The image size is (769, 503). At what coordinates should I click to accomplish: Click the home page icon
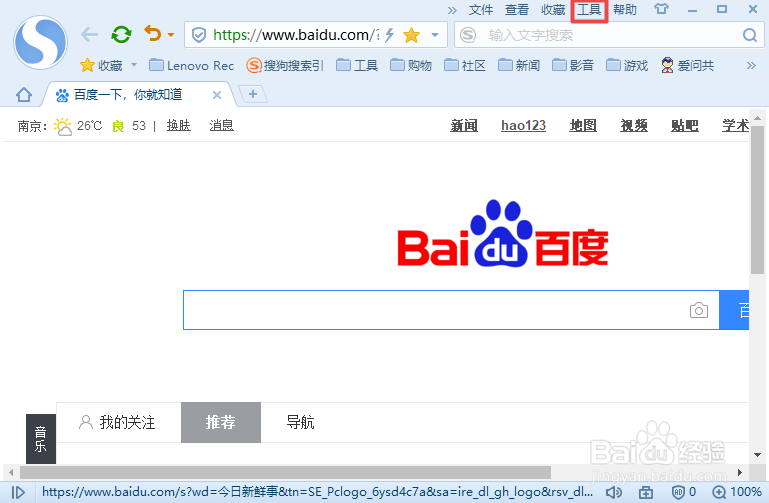[24, 94]
